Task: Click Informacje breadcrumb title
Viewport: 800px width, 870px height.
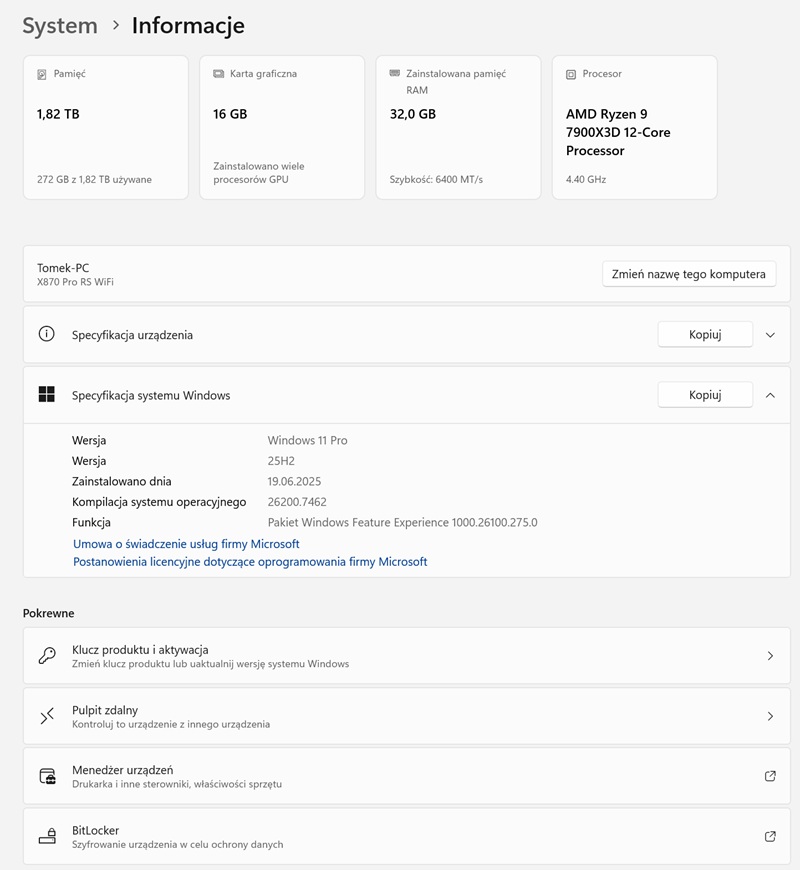Action: pos(188,26)
